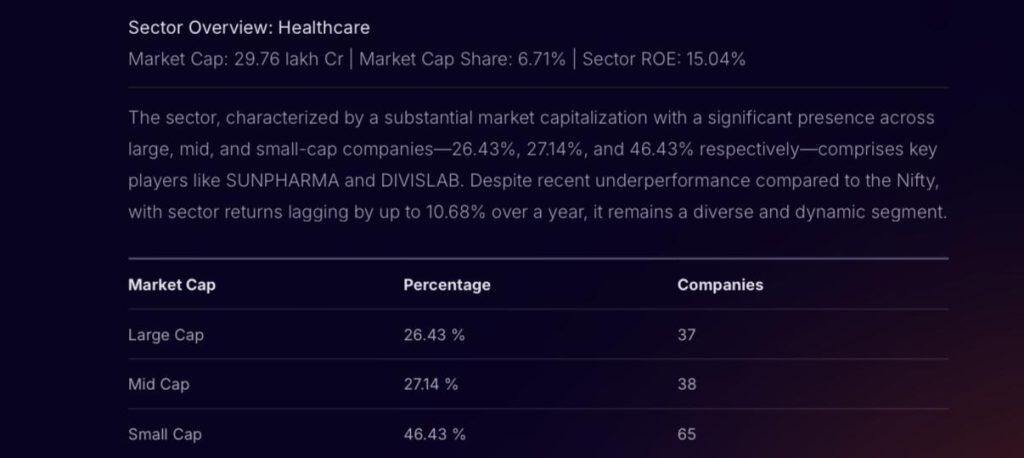The height and width of the screenshot is (458, 1024).
Task: Select the Large Cap row label
Action: [x=166, y=335]
